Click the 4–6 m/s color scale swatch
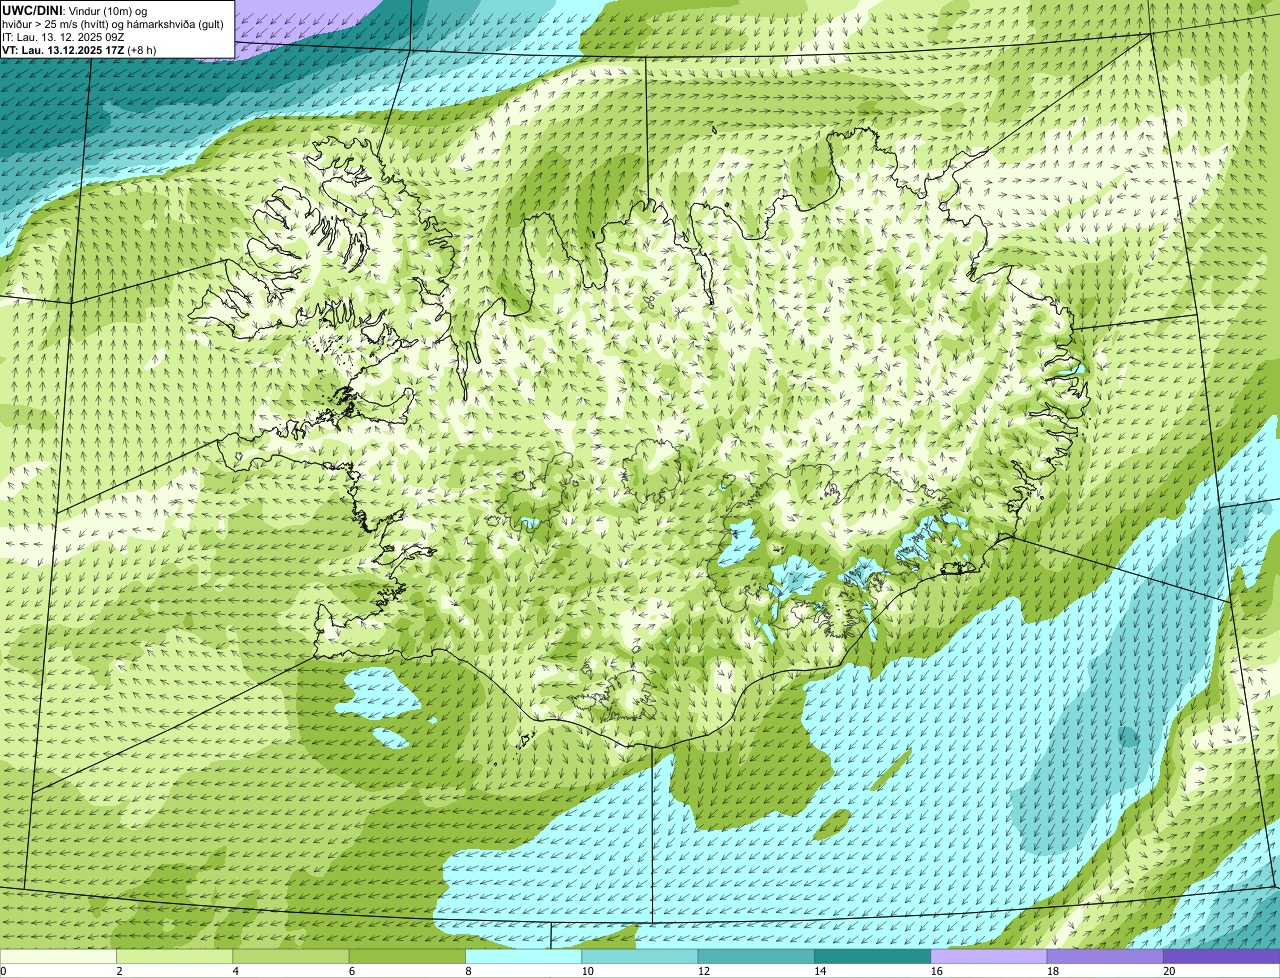This screenshot has width=1280, height=978. [291, 956]
